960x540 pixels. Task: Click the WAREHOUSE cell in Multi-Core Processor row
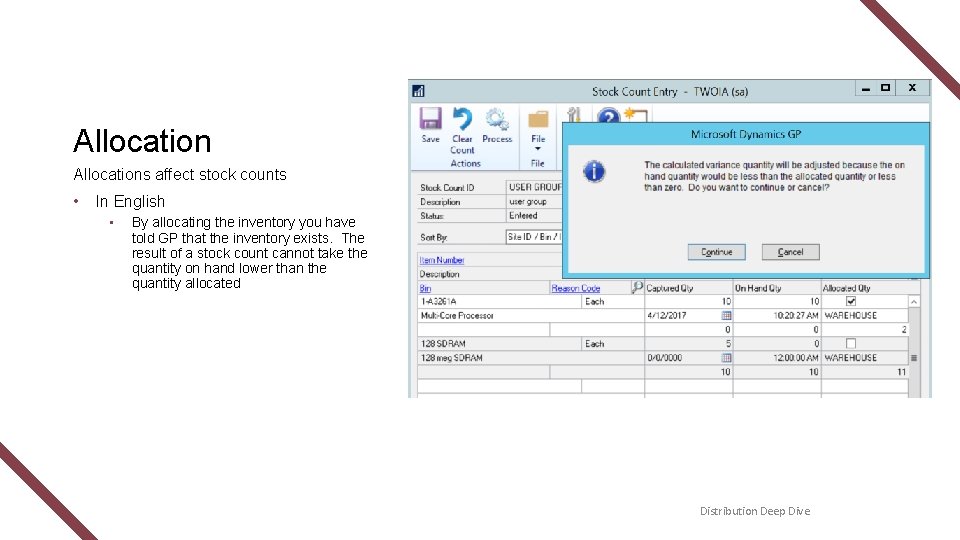pos(864,315)
